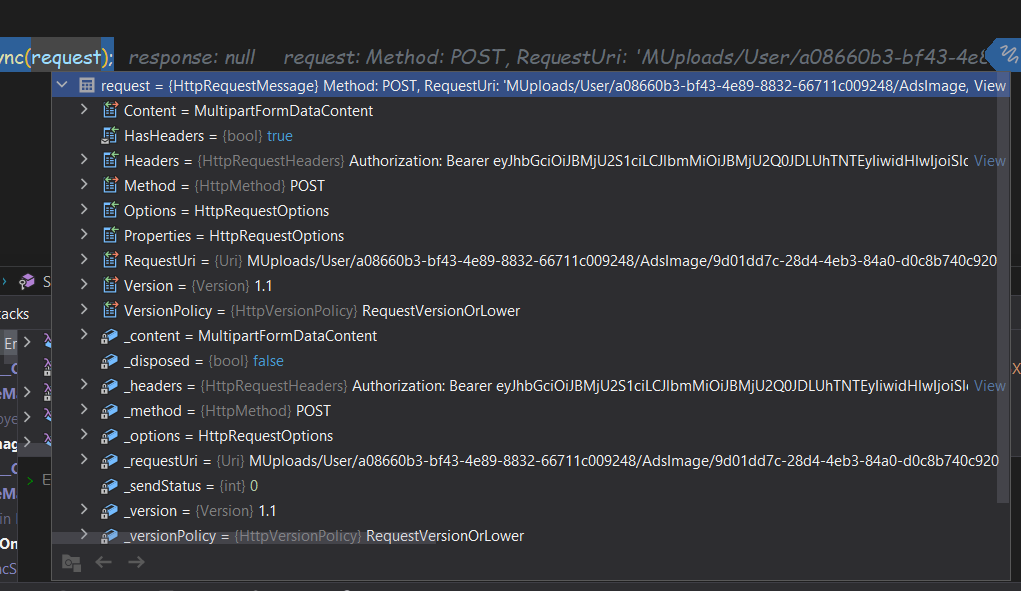This screenshot has width=1021, height=591.
Task: Click the _headers private field icon
Action: click(x=109, y=386)
